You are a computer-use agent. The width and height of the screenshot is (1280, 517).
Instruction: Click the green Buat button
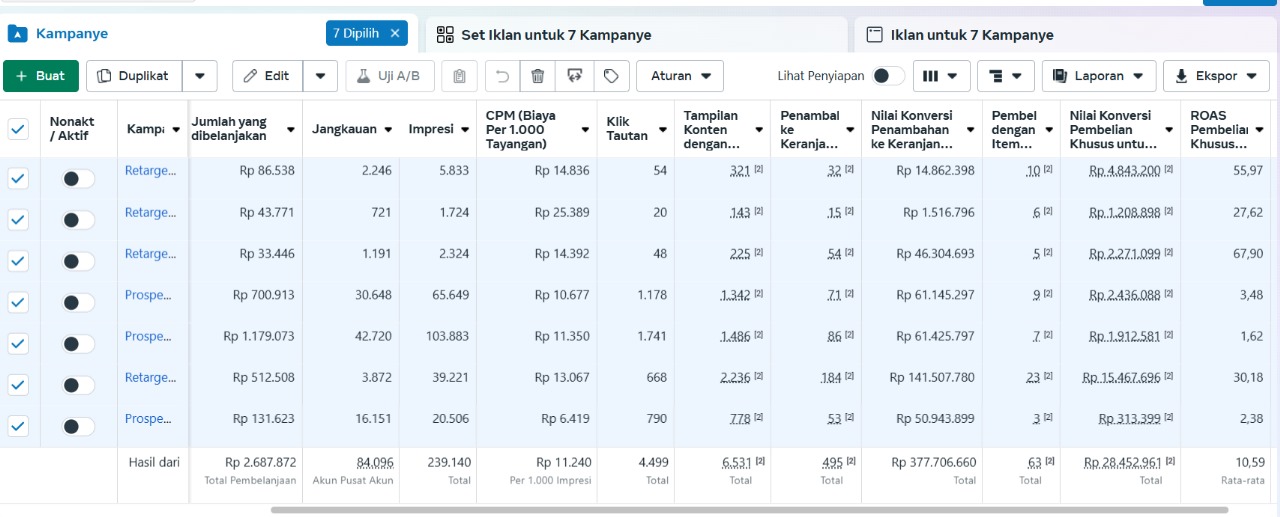pyautogui.click(x=40, y=76)
